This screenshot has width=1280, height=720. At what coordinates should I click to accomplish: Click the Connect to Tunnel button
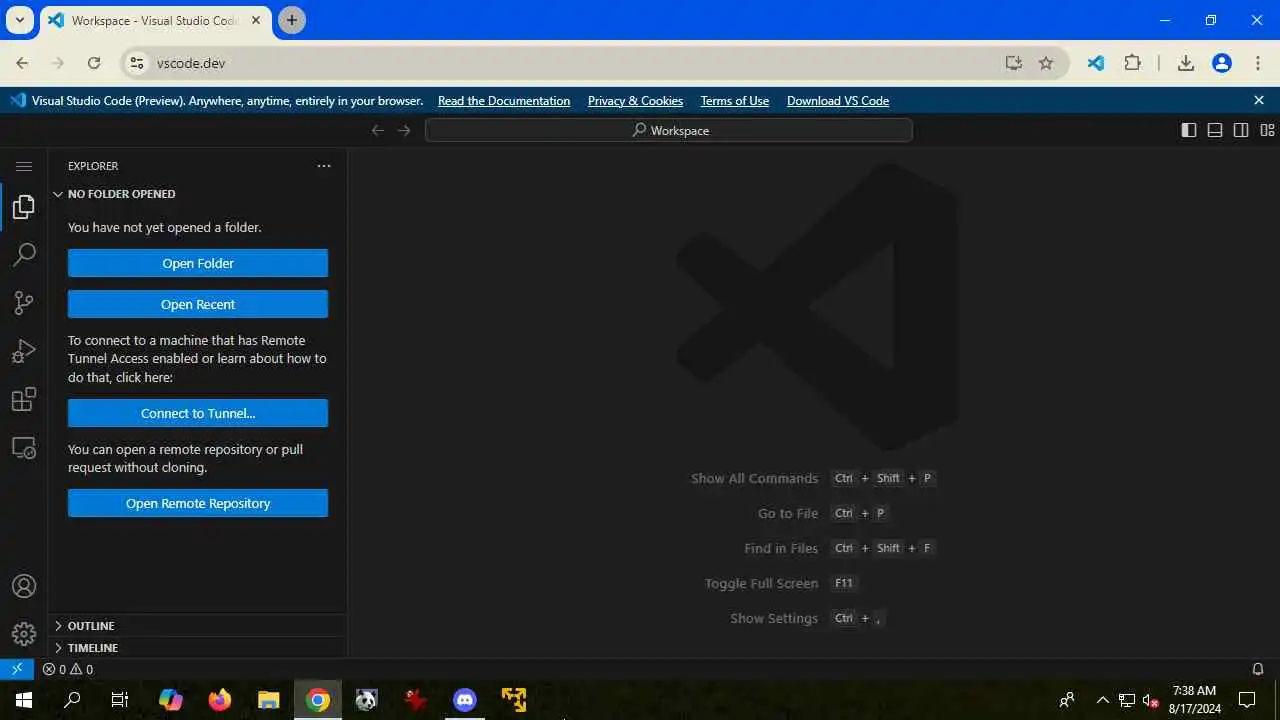point(198,413)
